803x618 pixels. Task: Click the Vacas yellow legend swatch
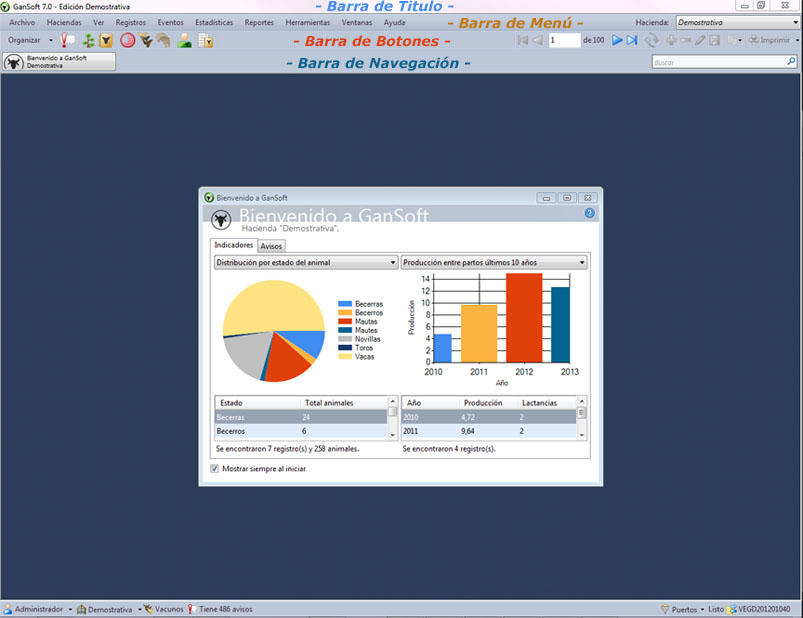[x=345, y=356]
